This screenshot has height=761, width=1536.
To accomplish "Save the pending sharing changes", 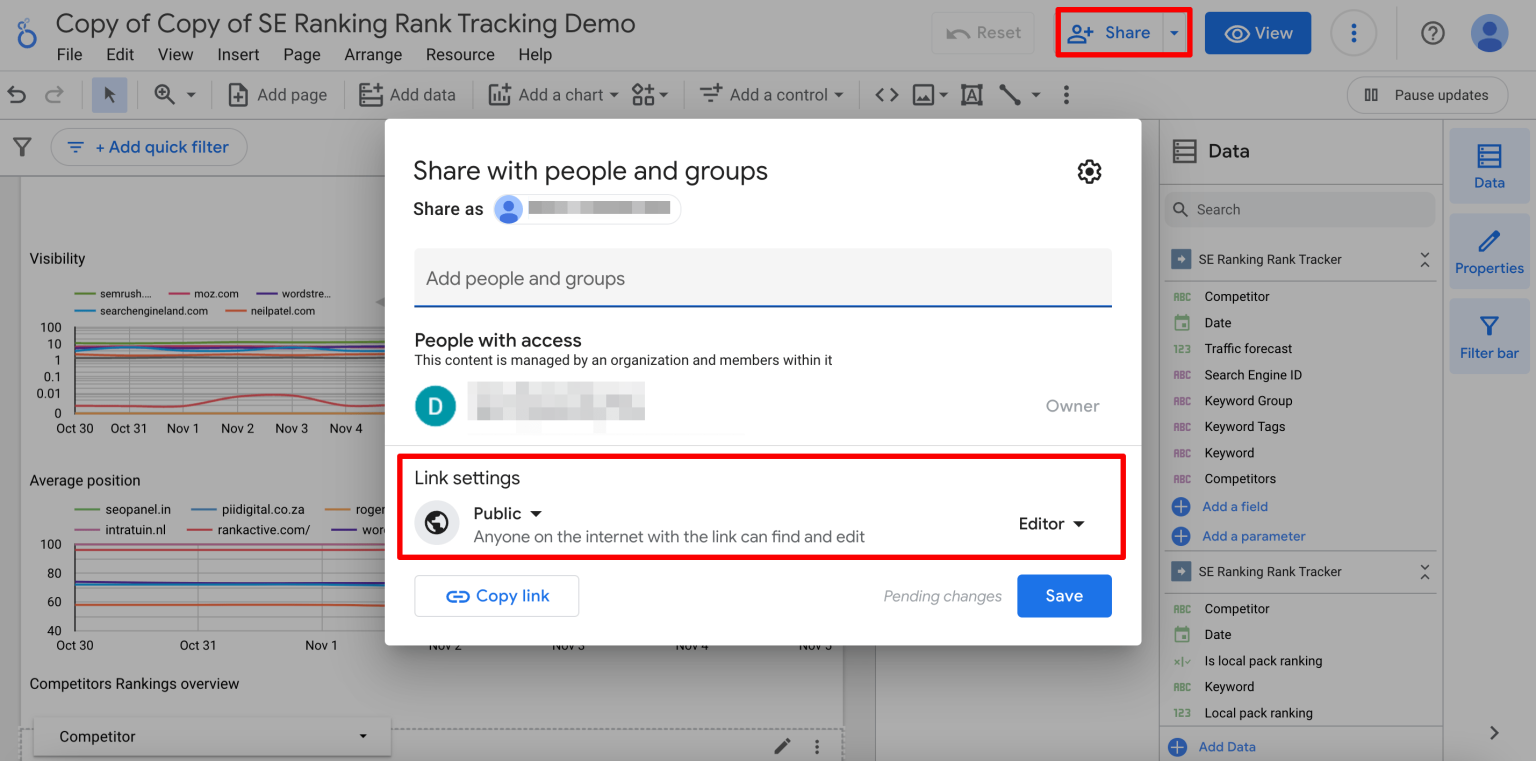I will pyautogui.click(x=1064, y=596).
